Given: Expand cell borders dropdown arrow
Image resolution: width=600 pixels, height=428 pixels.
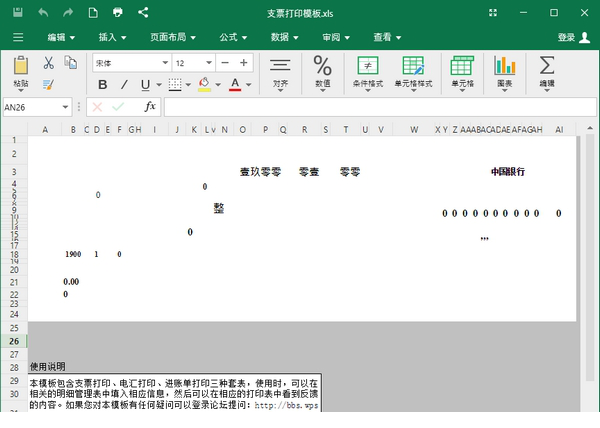Looking at the screenshot, I should 188,85.
